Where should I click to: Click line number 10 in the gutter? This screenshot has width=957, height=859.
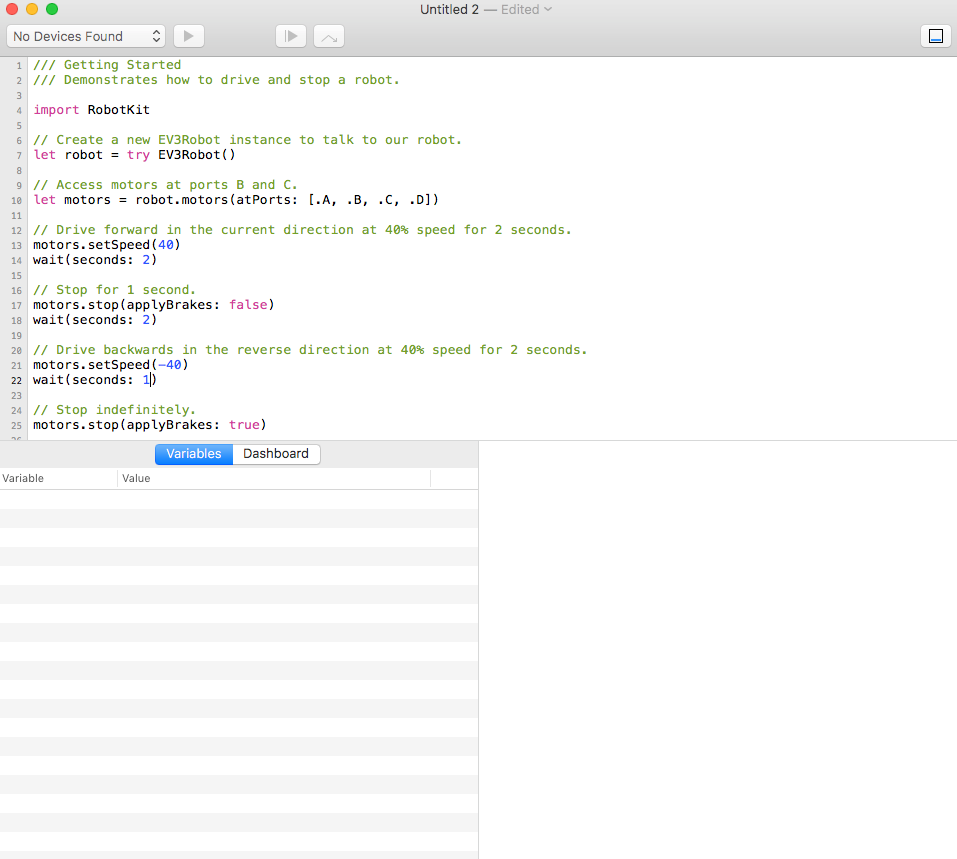(16, 200)
